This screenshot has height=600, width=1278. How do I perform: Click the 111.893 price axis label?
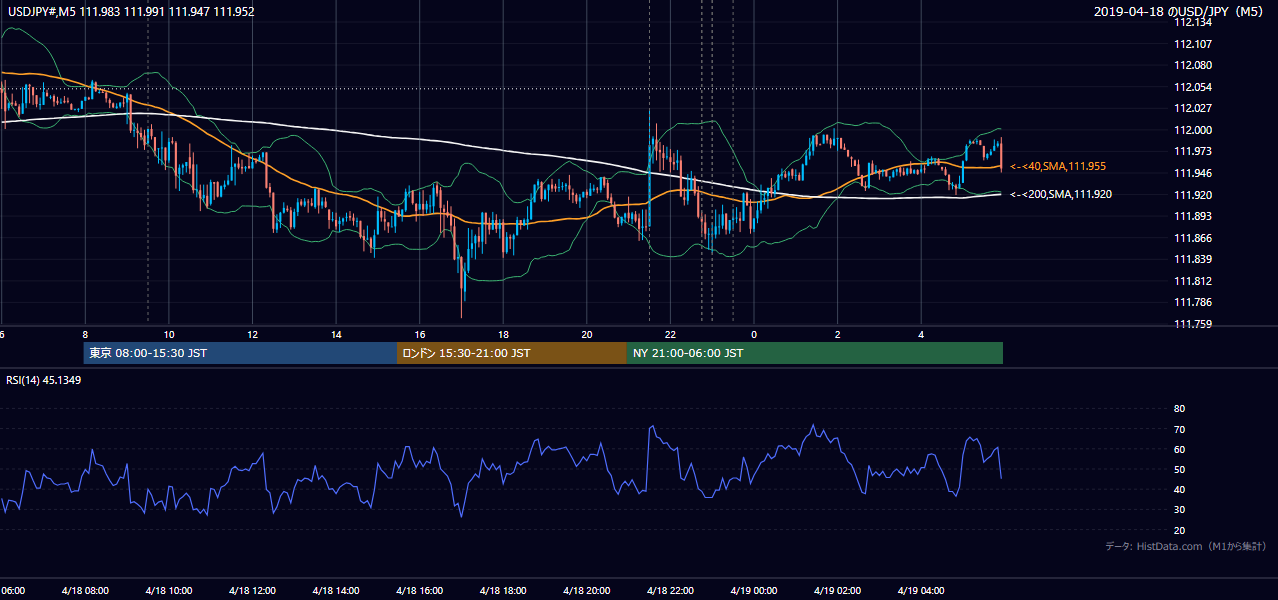point(1193,216)
